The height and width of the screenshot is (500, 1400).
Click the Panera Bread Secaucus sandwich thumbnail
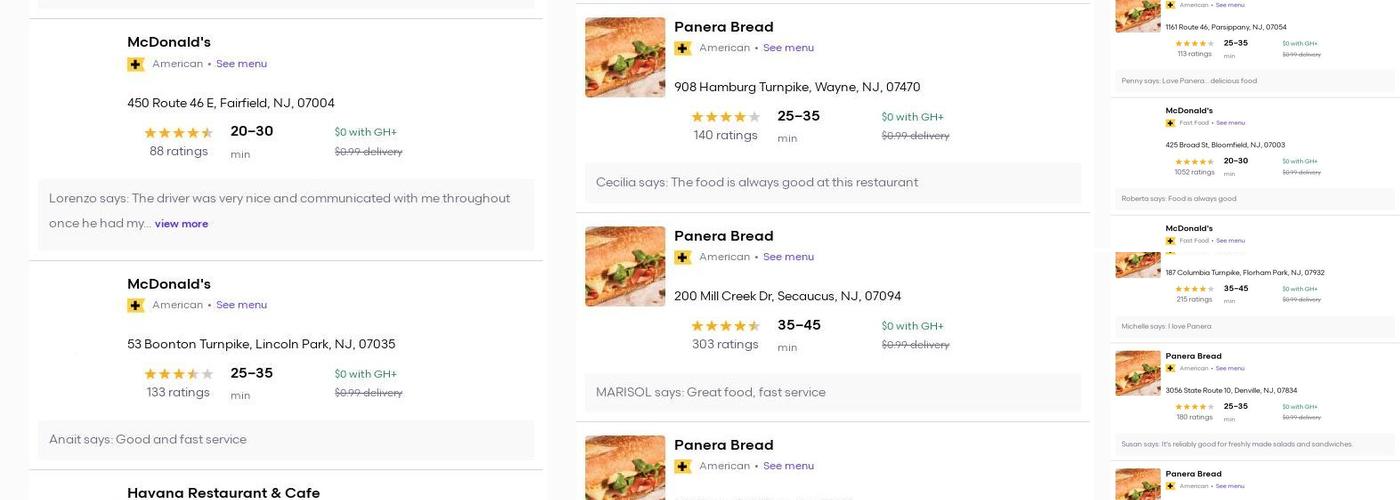pos(625,266)
